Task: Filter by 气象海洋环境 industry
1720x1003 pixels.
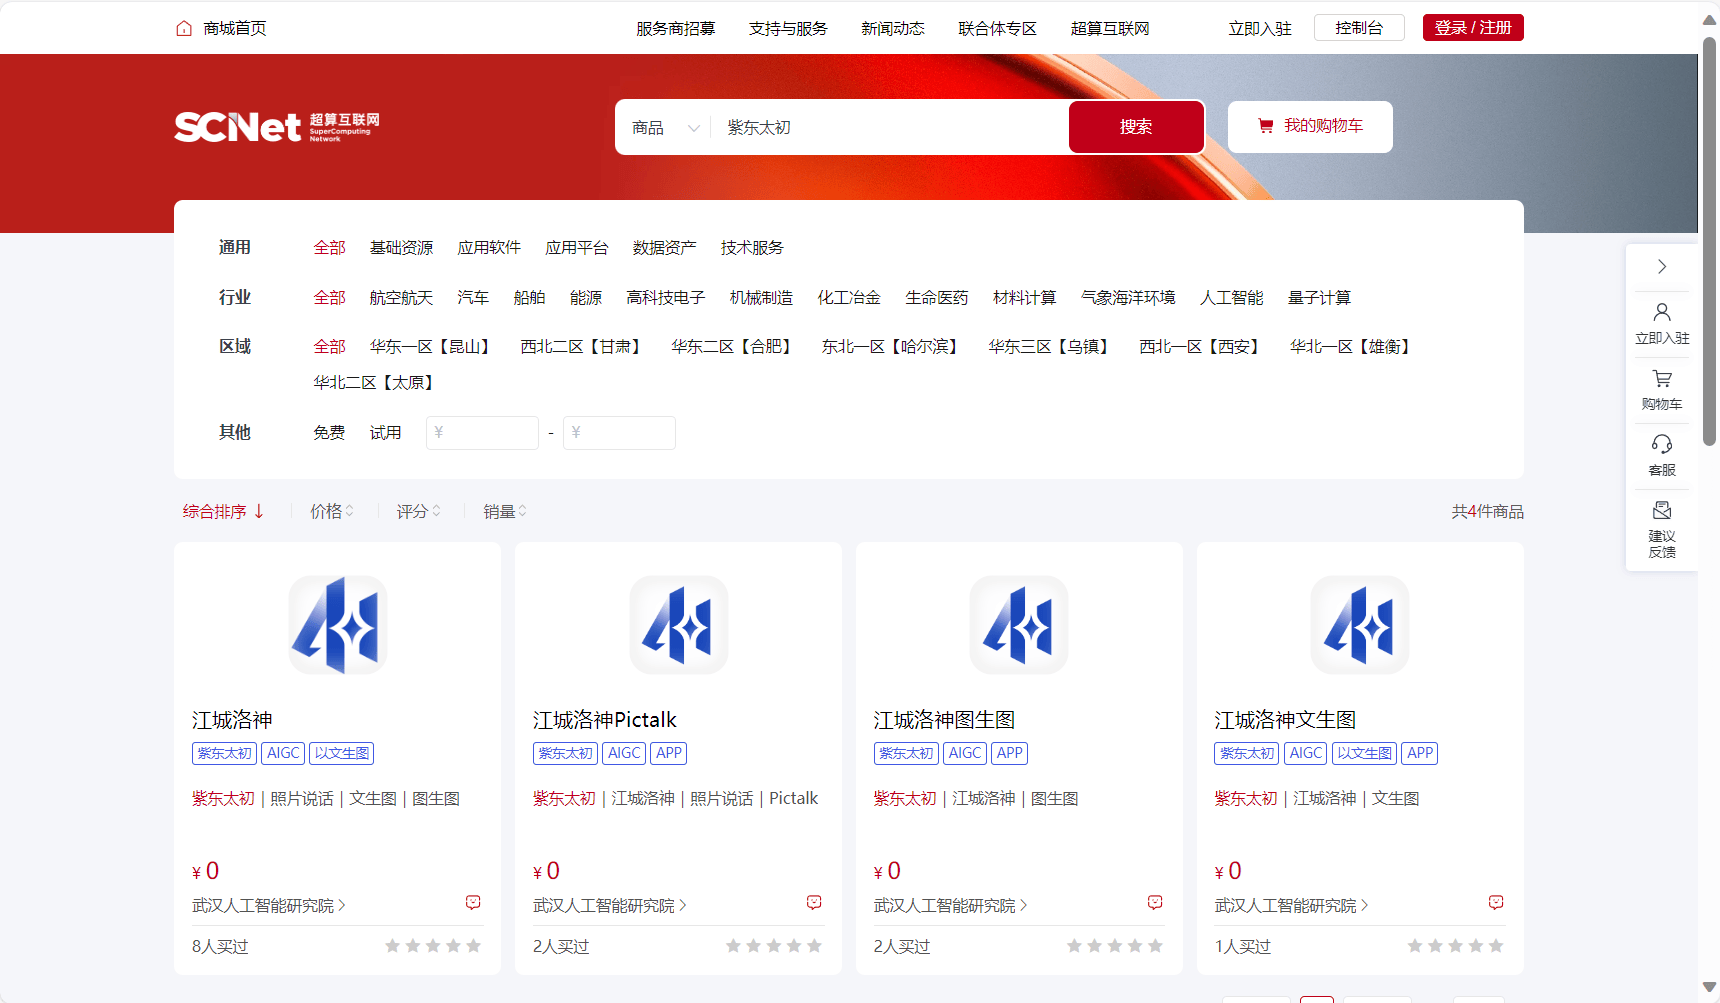Action: [x=1128, y=298]
